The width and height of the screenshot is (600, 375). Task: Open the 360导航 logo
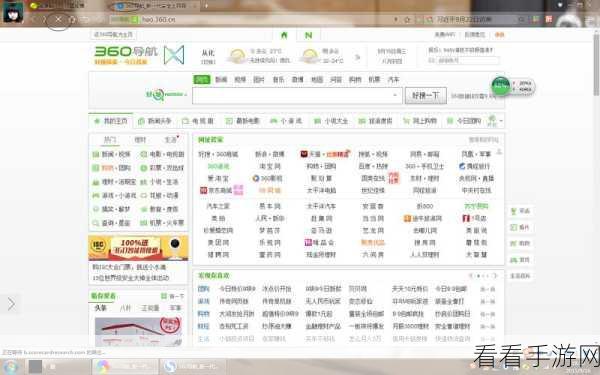pos(126,51)
